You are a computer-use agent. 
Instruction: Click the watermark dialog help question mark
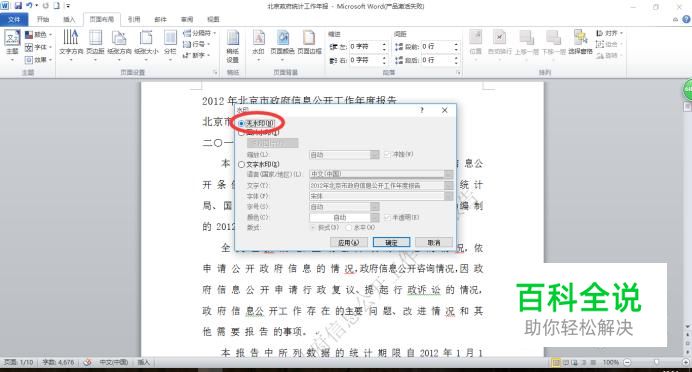coord(422,110)
